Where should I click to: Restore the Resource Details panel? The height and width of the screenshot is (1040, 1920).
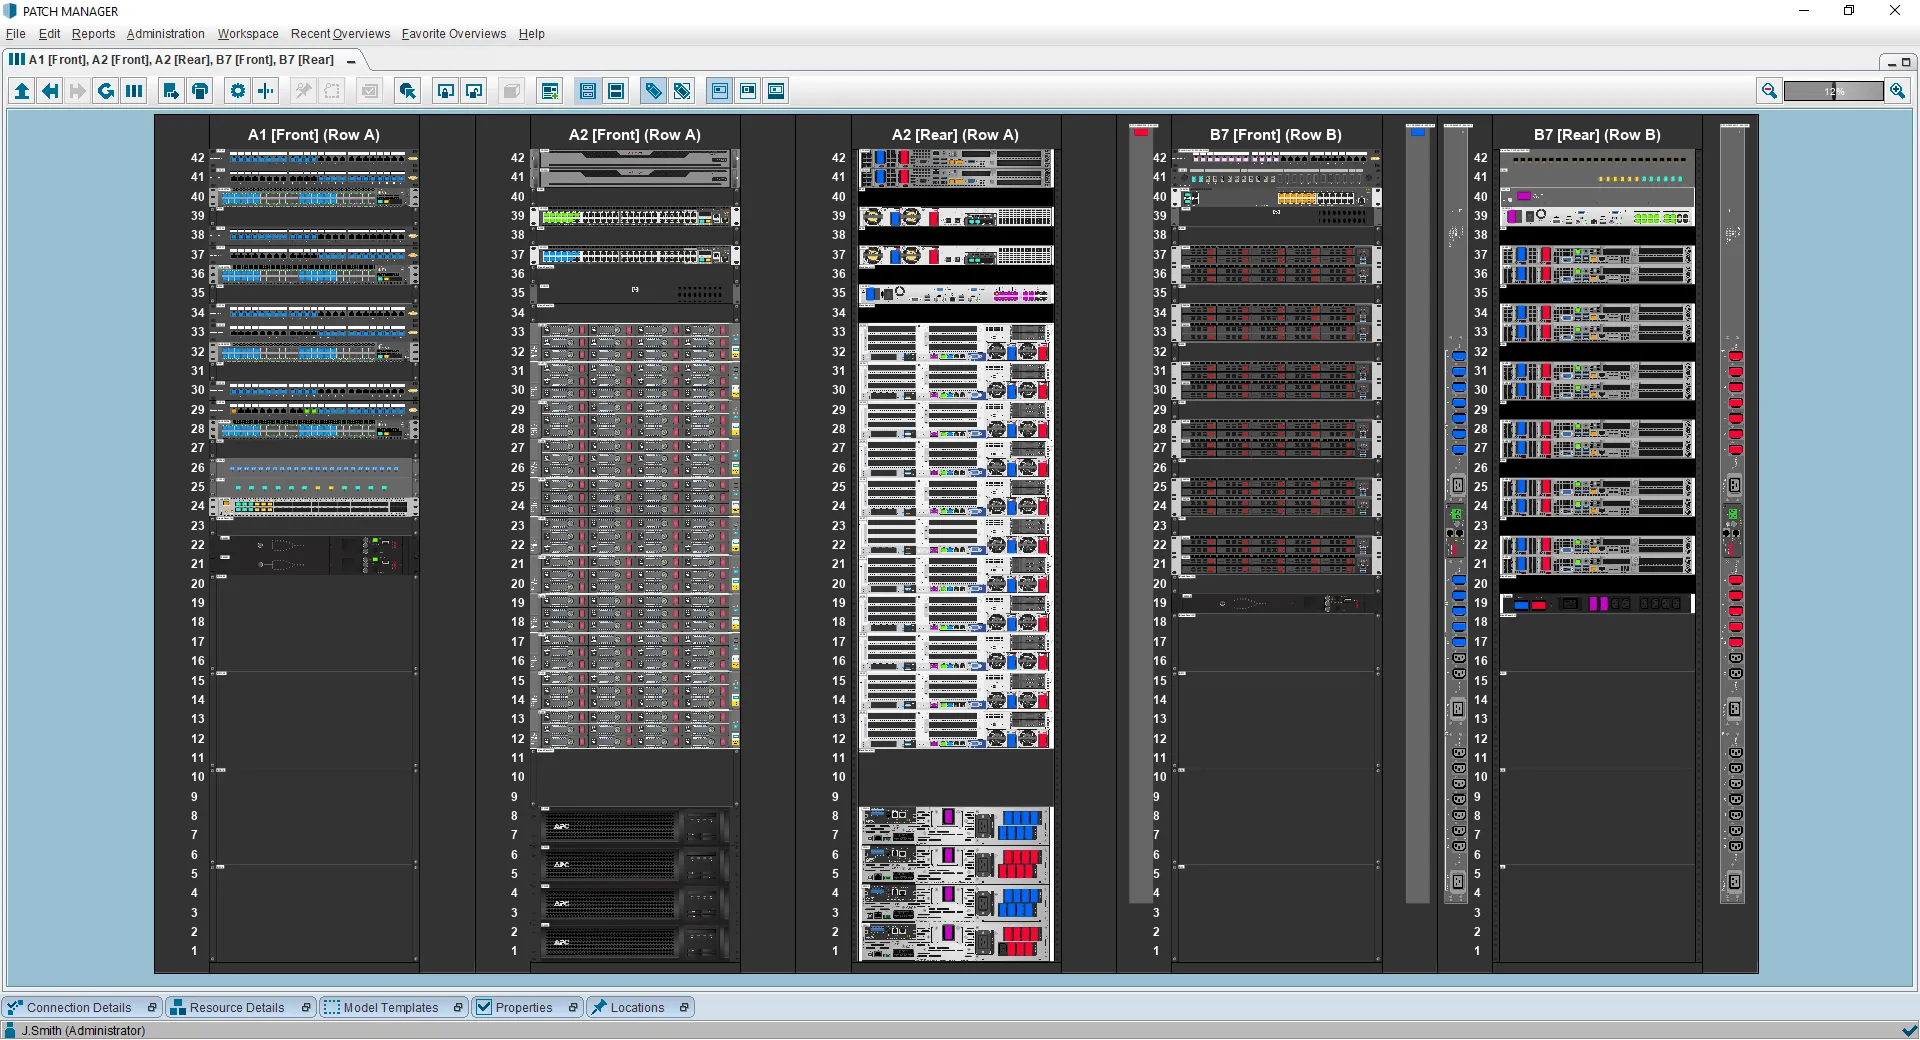click(305, 1007)
